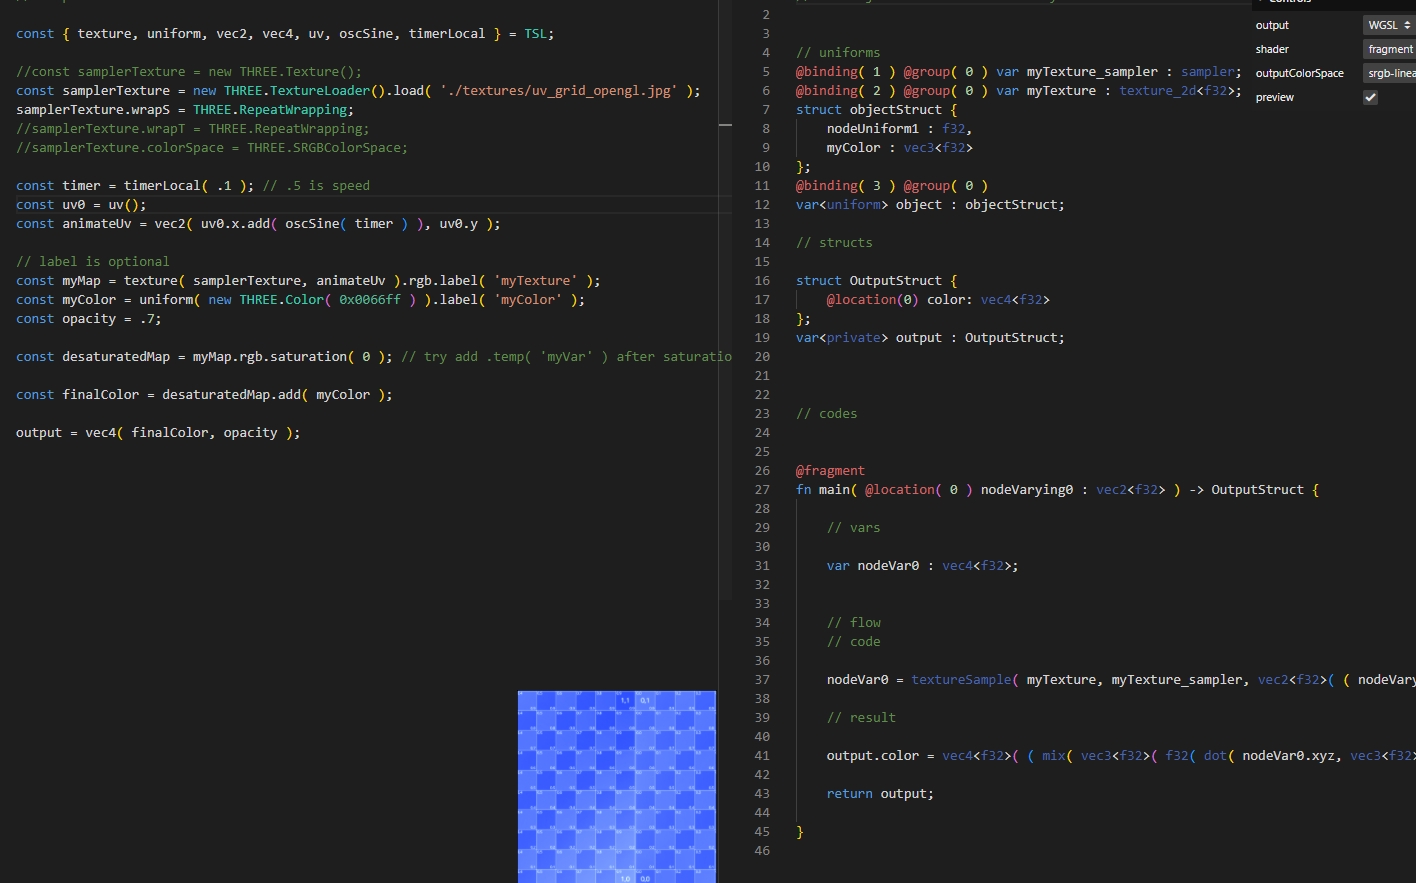Click the 'nodeVar0 = textureSample(' line
Image resolution: width=1416 pixels, height=883 pixels.
coord(1121,680)
